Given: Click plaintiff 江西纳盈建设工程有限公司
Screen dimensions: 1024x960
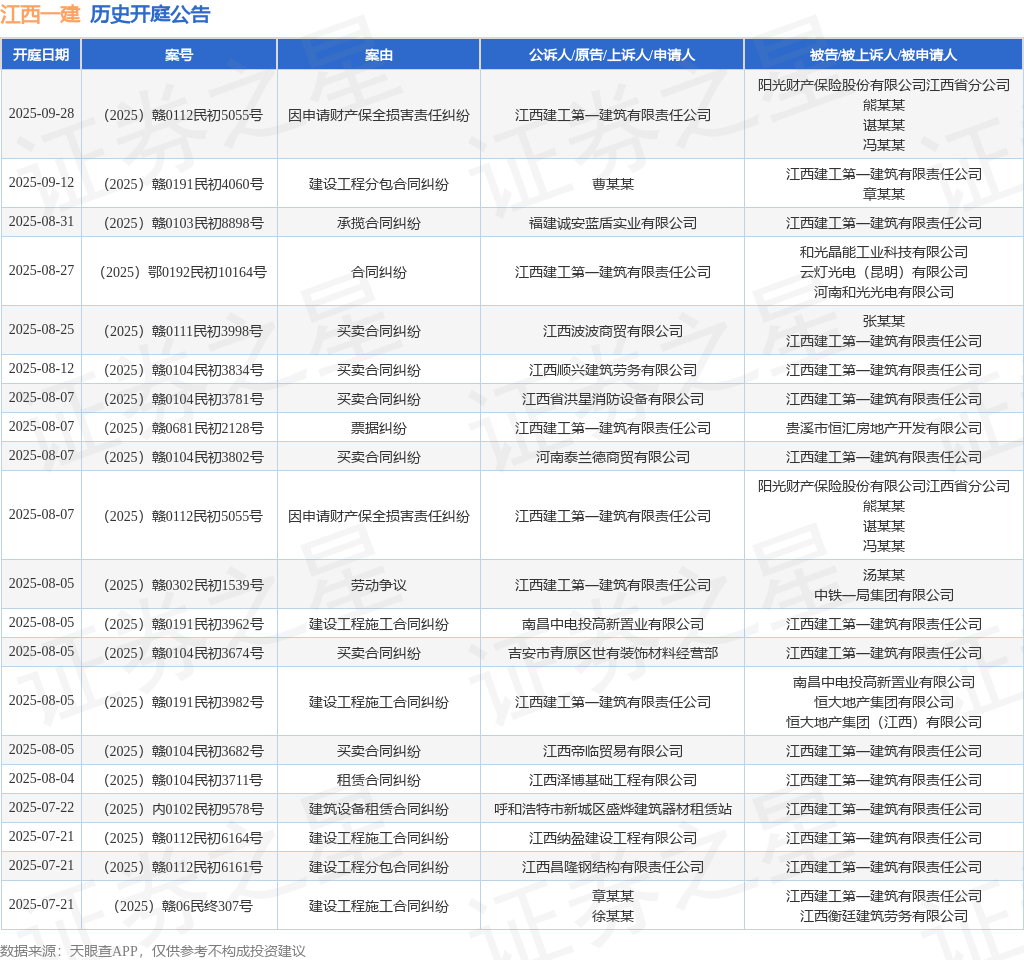Looking at the screenshot, I should pos(613,838).
